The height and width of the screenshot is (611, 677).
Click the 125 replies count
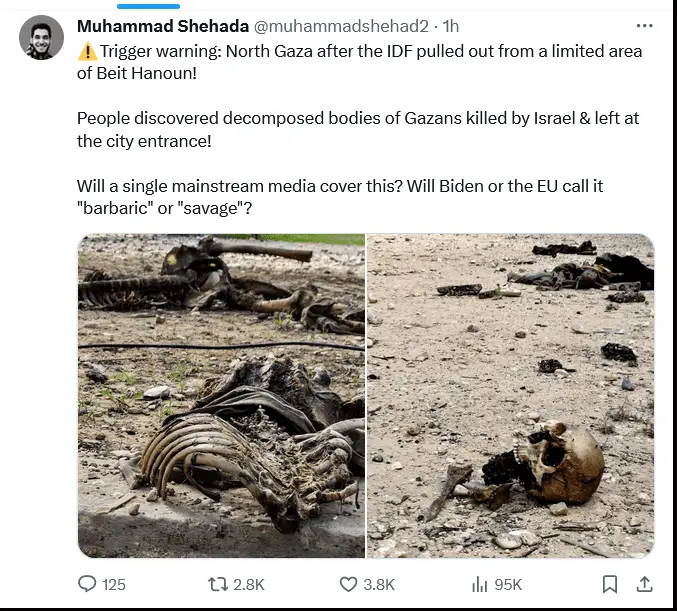[114, 584]
